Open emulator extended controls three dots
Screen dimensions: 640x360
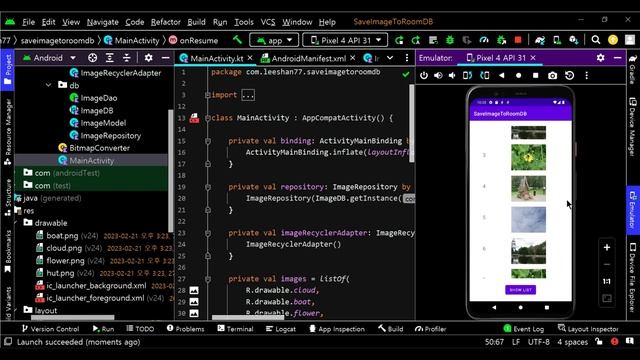point(587,76)
